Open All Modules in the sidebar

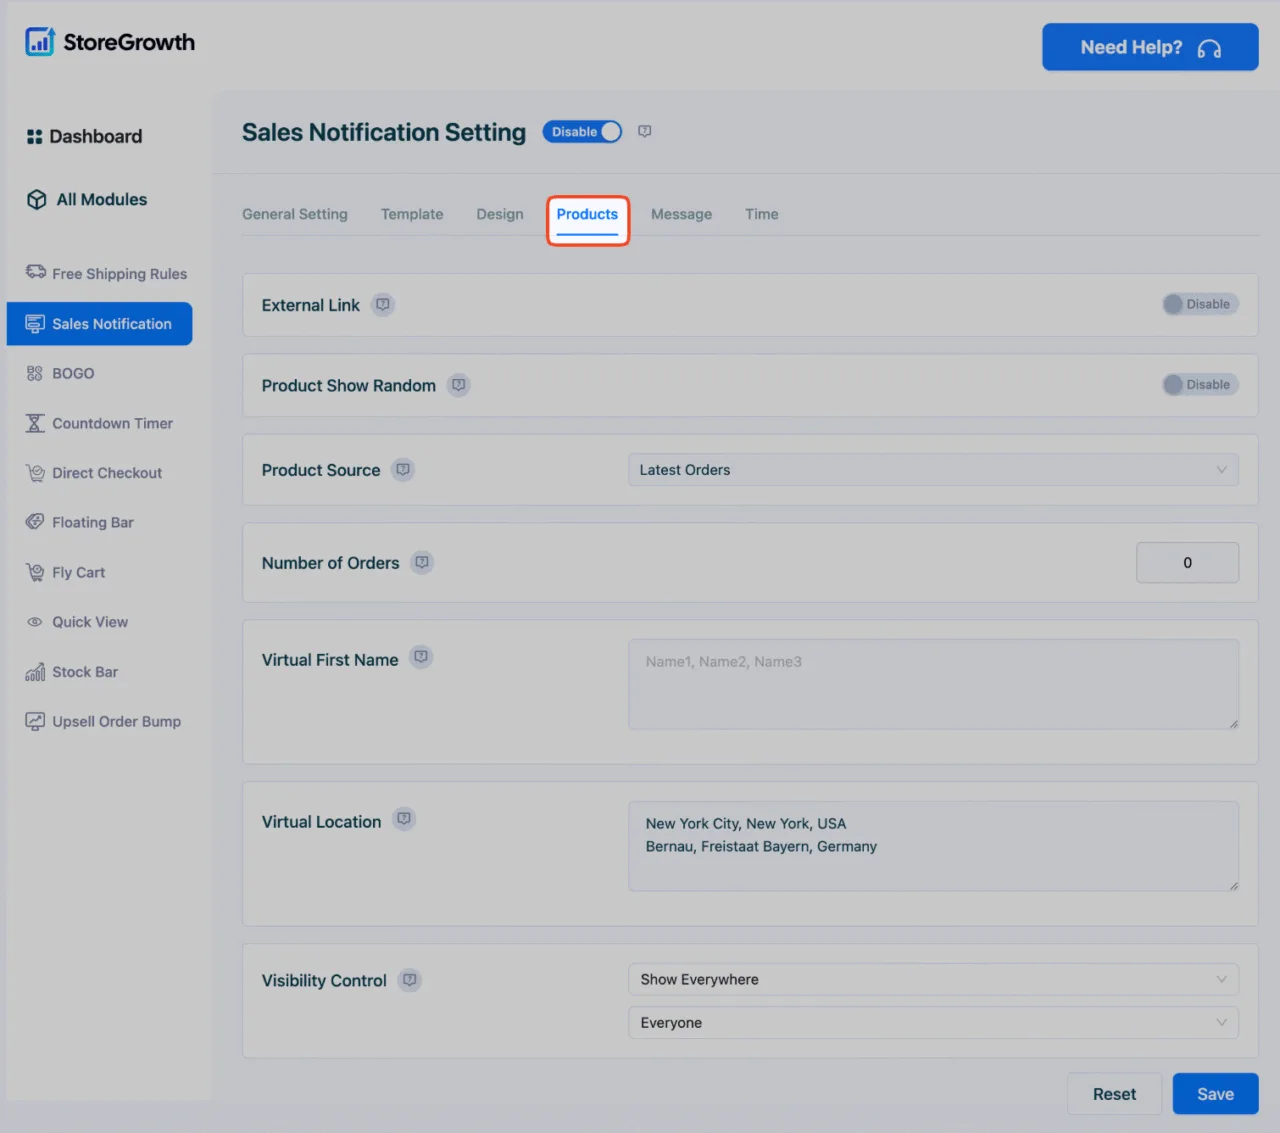87,200
